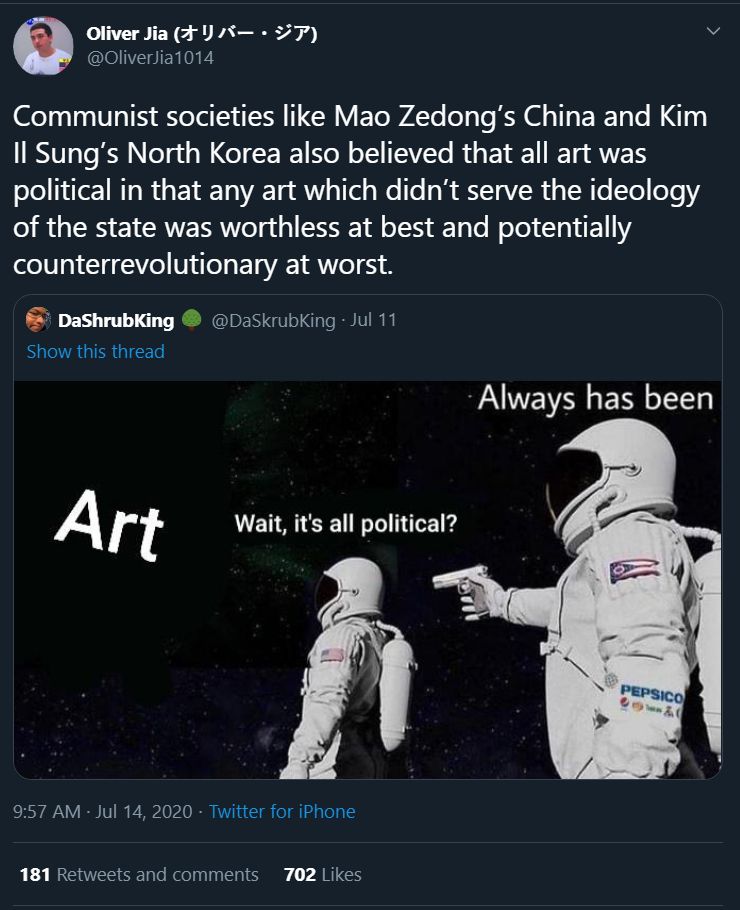View the 181 Retweets and comments
Screen dimensions: 740x910
coord(139,875)
